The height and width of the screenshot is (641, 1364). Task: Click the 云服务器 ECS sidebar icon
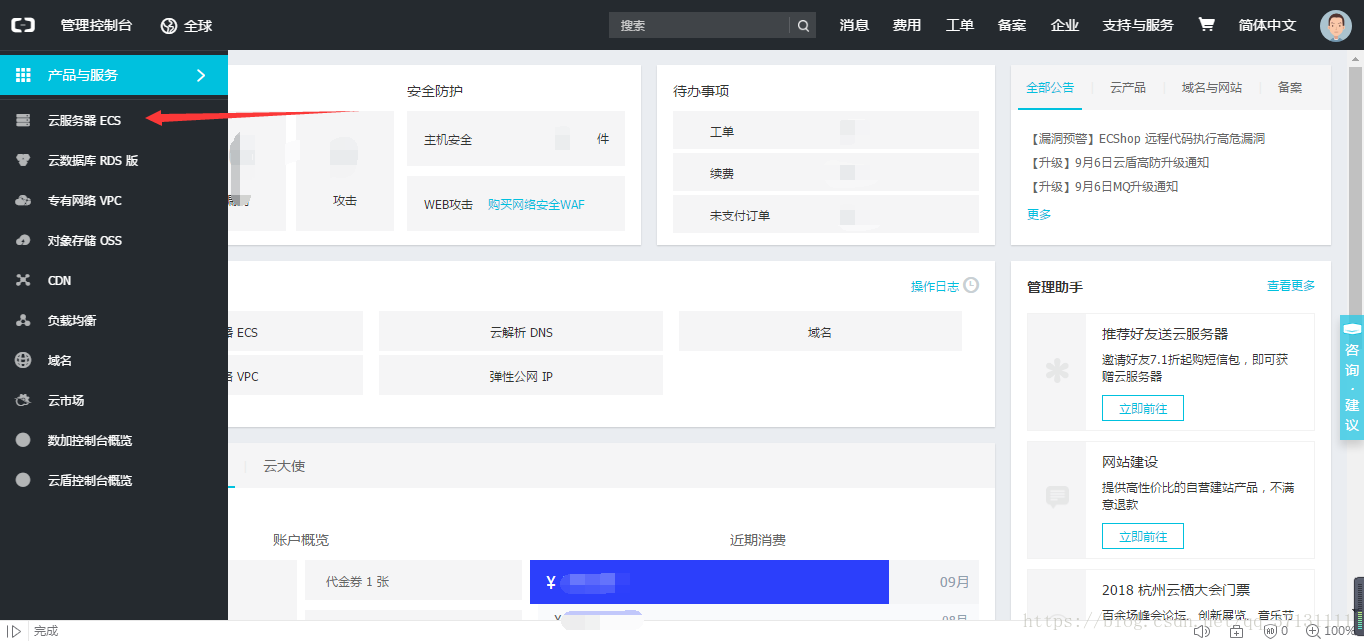click(x=23, y=120)
